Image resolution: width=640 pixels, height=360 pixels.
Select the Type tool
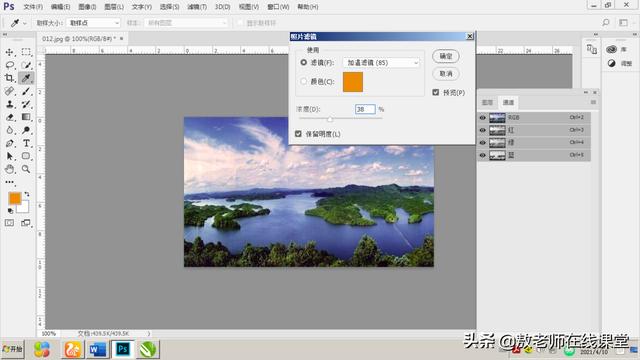26,143
